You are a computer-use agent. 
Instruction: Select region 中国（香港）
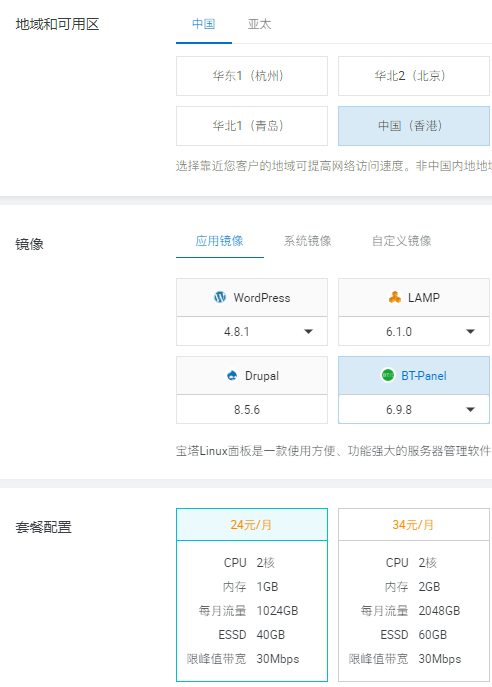coord(414,126)
